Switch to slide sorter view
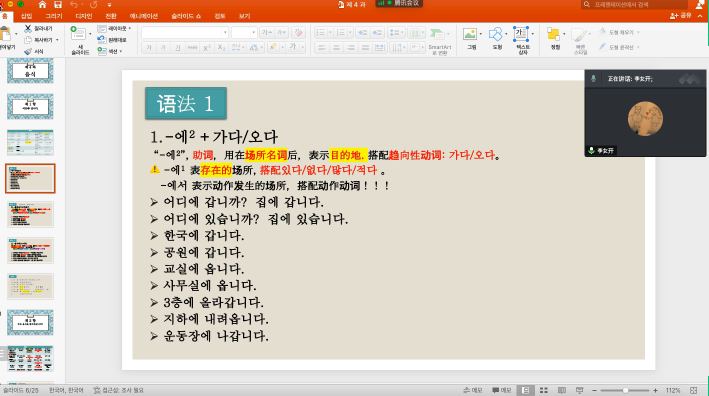The width and height of the screenshot is (709, 396). (544, 390)
